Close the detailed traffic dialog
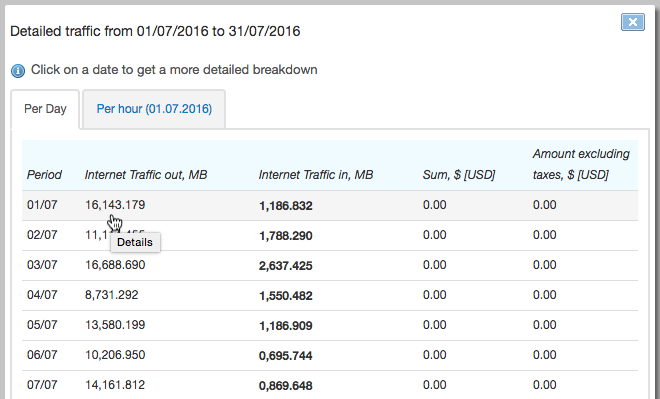Screen dimensions: 660x399 (633, 22)
